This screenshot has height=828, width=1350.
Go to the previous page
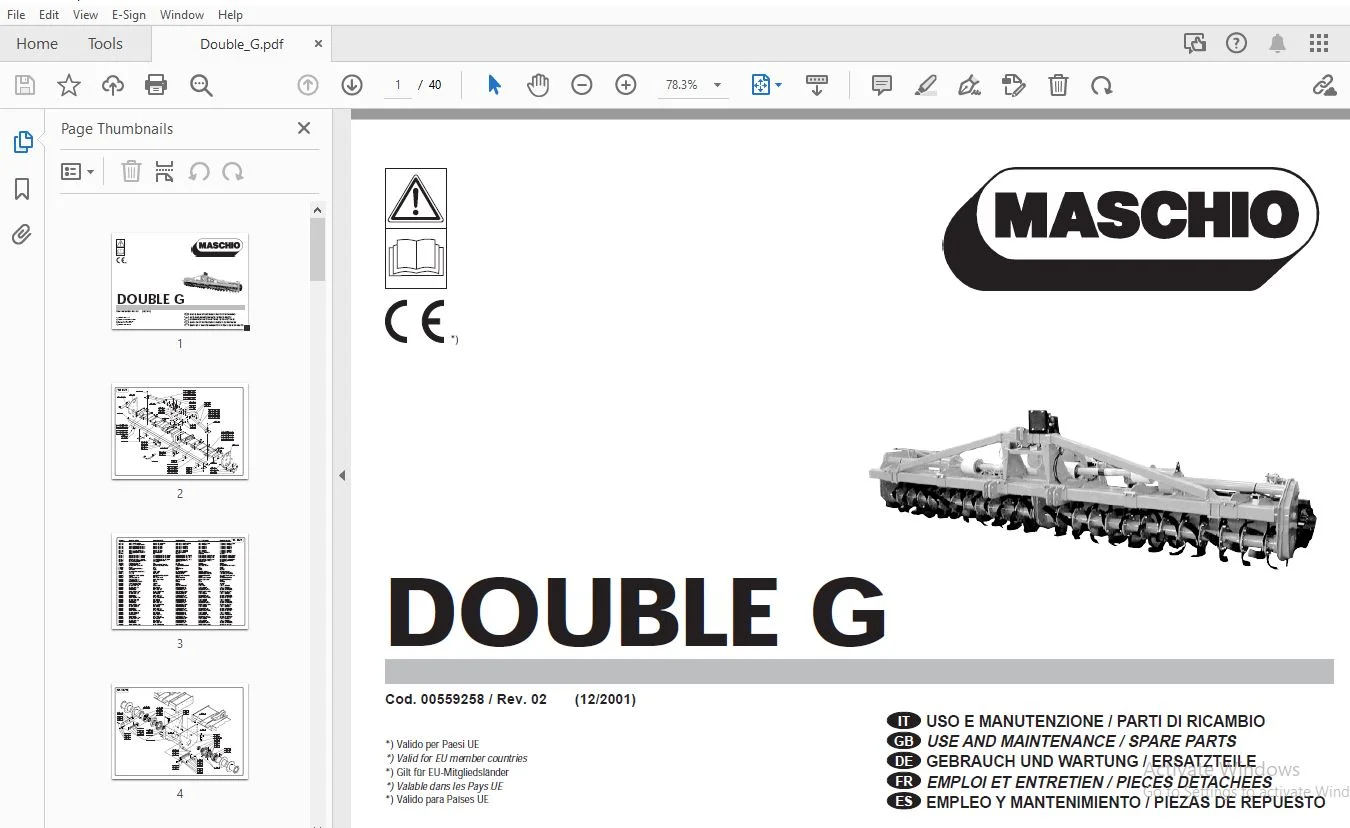[x=308, y=85]
